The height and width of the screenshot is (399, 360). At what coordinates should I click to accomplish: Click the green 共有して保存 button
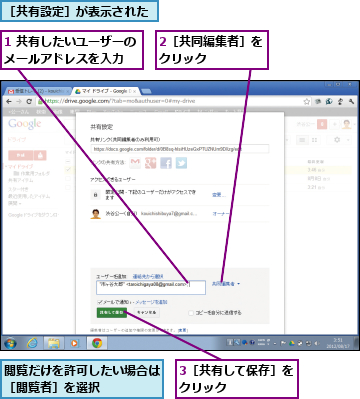pyautogui.click(x=112, y=312)
